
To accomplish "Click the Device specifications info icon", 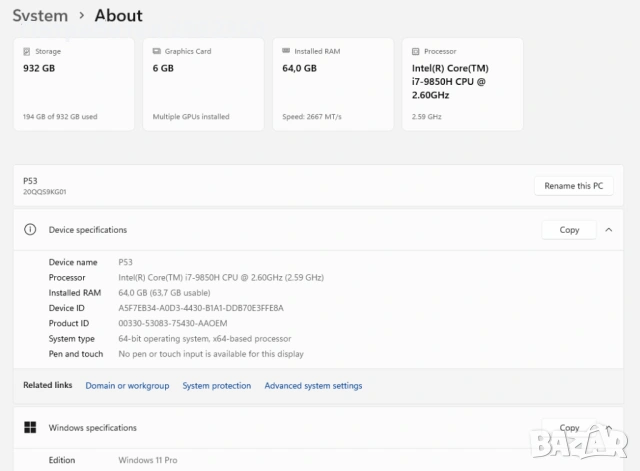I will [30, 230].
